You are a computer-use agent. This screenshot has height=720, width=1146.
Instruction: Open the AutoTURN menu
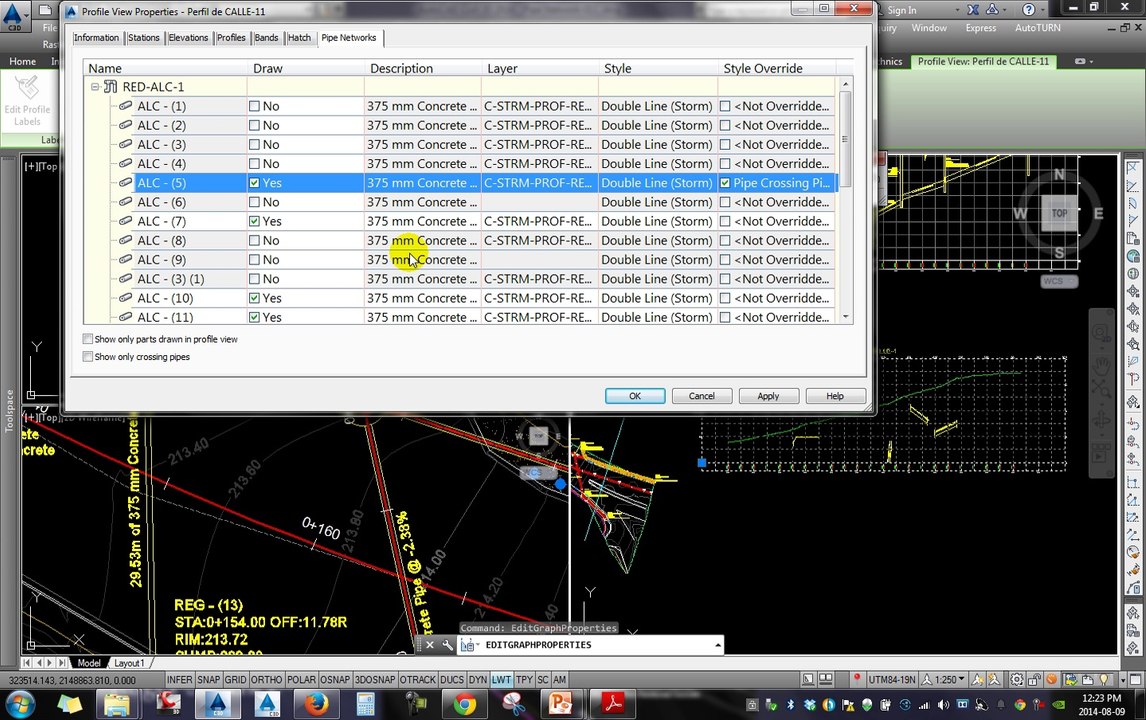coord(1037,28)
